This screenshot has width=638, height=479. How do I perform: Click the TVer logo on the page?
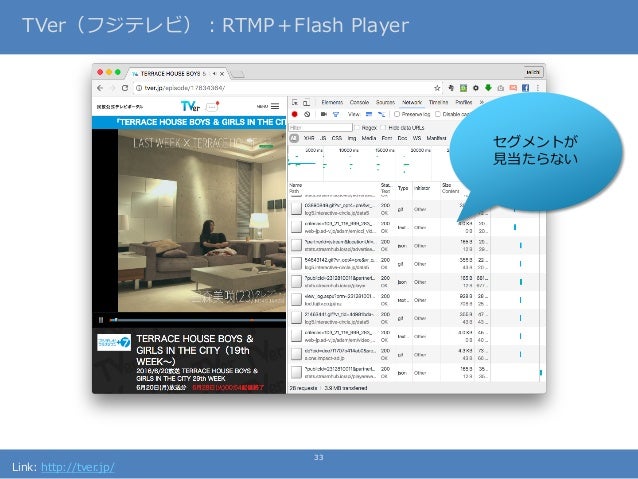tap(190, 106)
